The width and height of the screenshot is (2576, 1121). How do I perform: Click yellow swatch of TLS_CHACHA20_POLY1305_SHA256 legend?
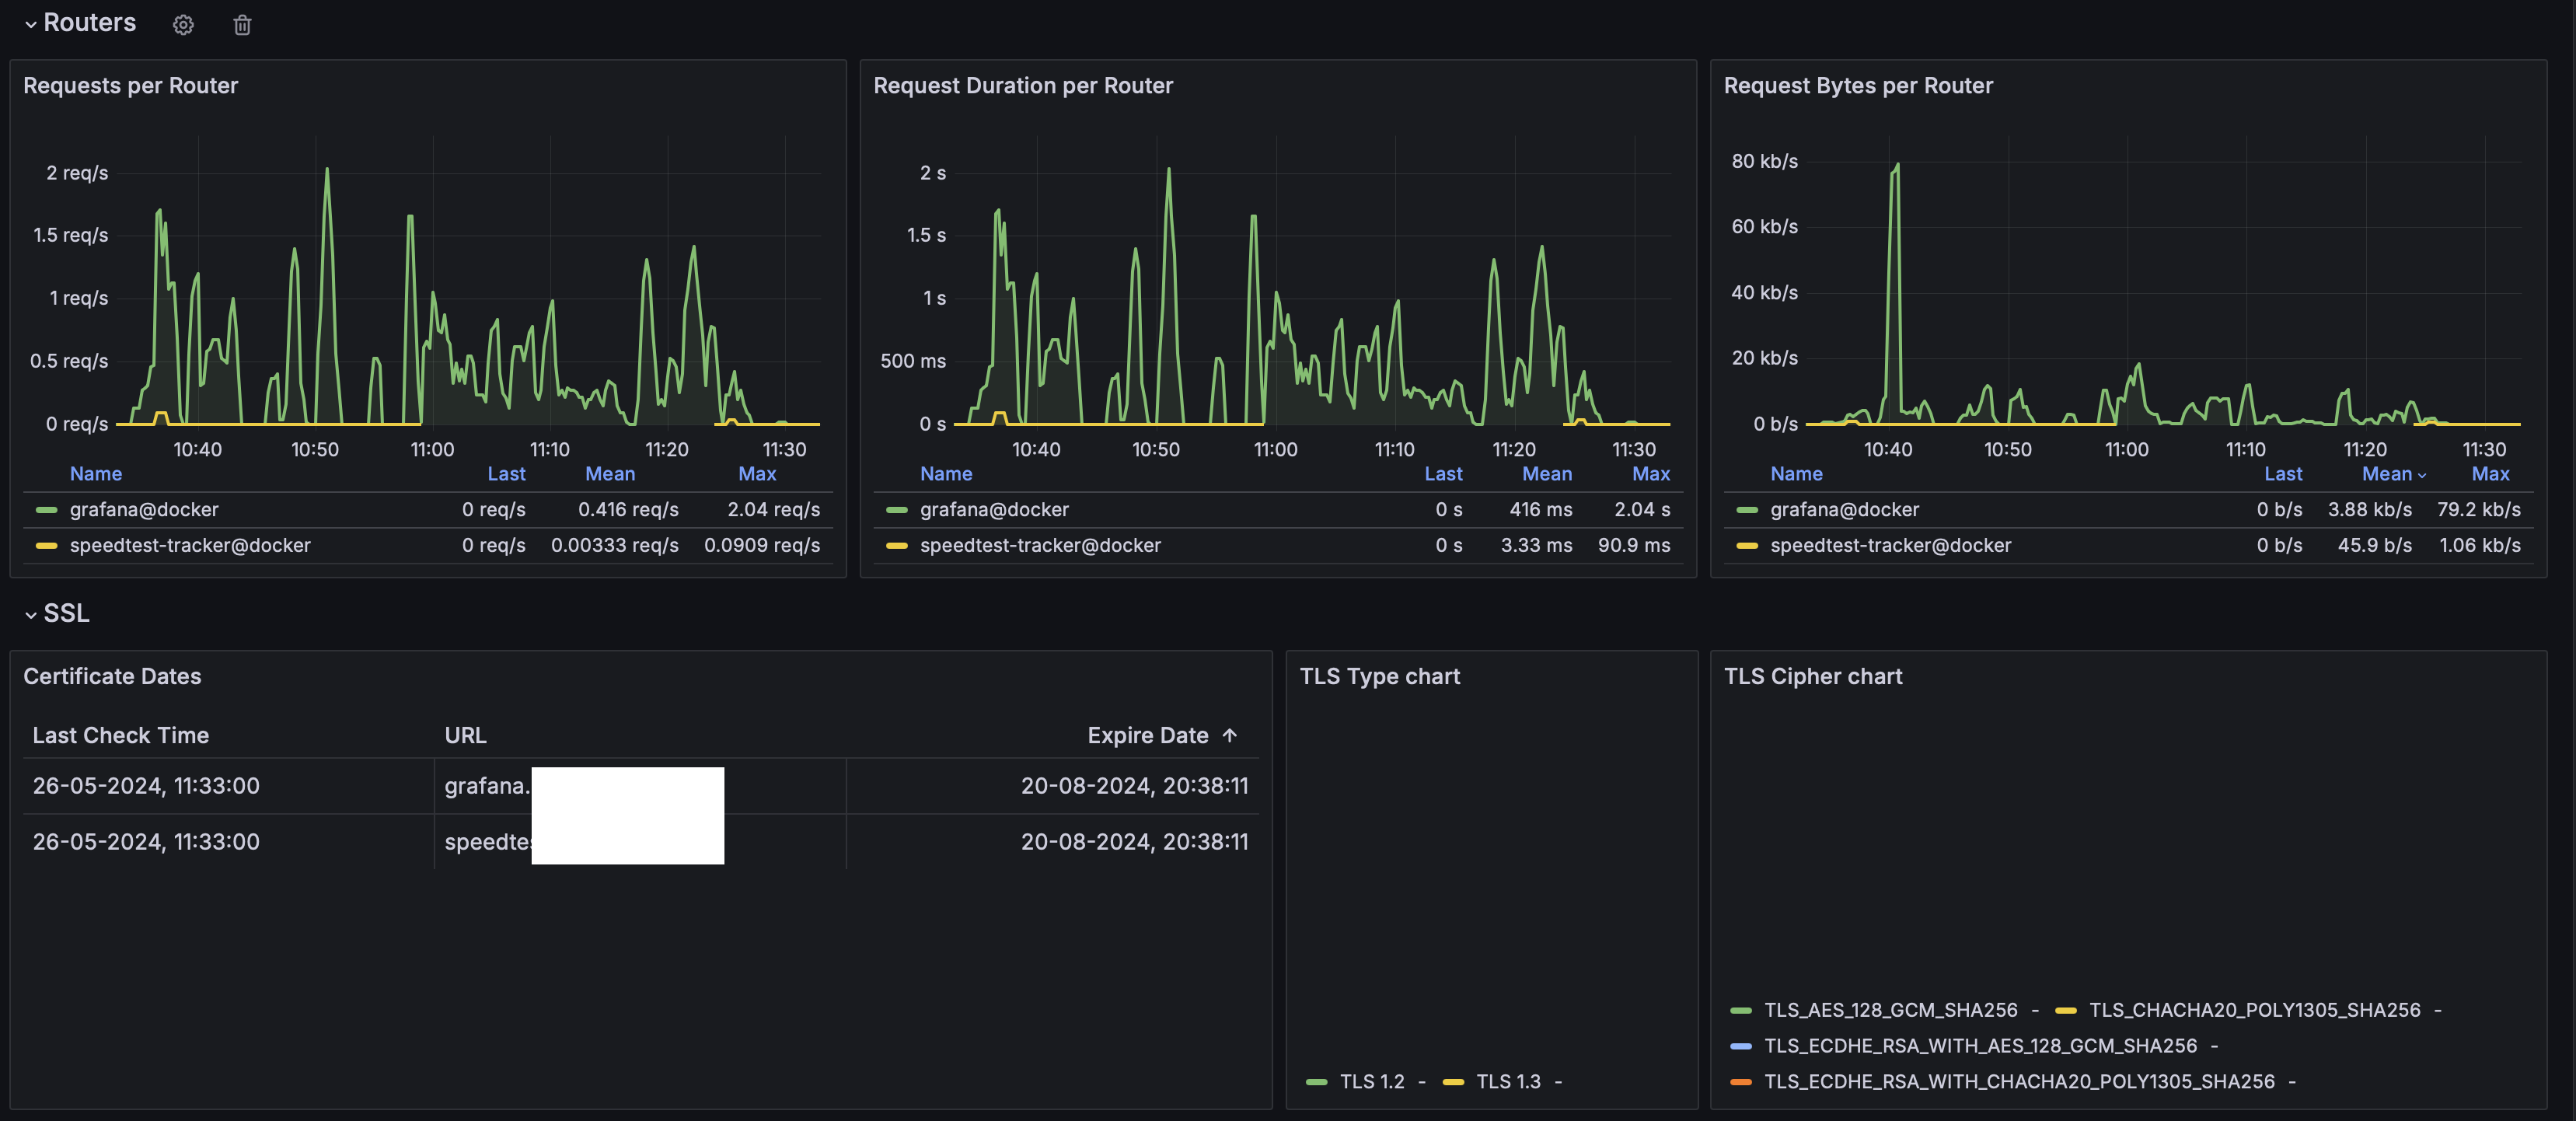click(2065, 1011)
